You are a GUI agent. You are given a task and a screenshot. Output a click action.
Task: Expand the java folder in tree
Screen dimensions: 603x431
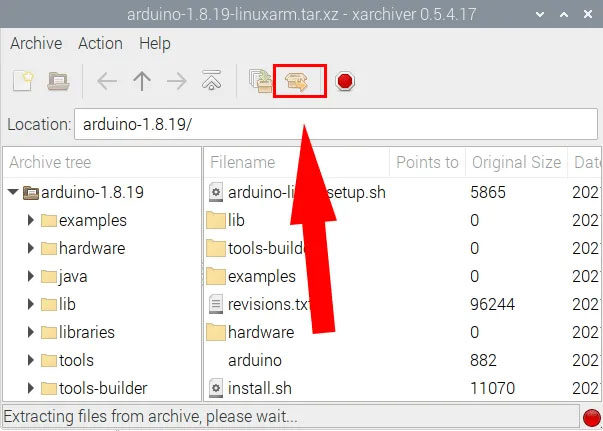point(31,276)
